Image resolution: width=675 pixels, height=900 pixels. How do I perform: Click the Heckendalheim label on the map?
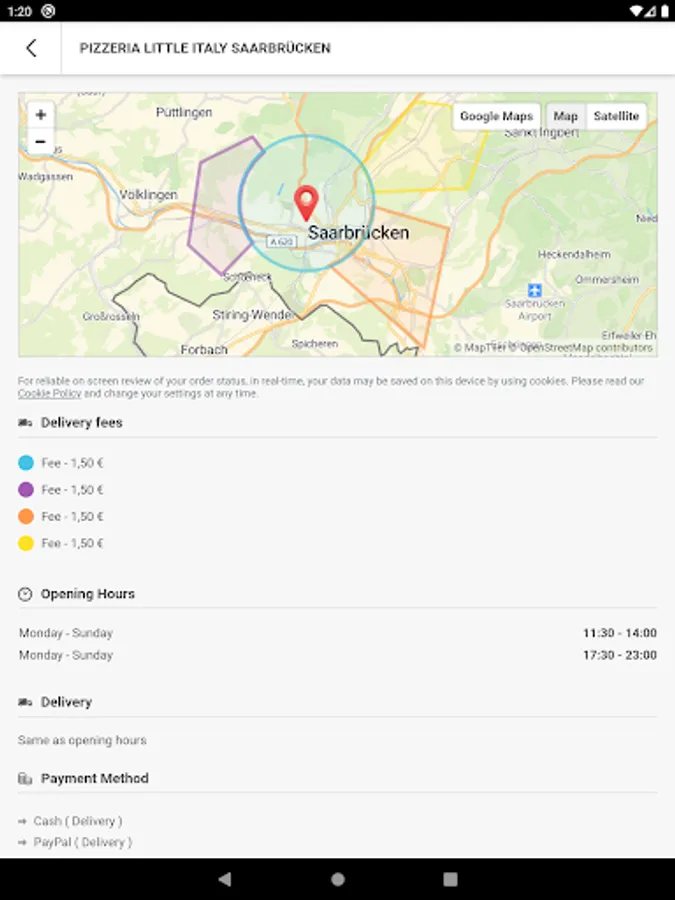click(x=574, y=254)
